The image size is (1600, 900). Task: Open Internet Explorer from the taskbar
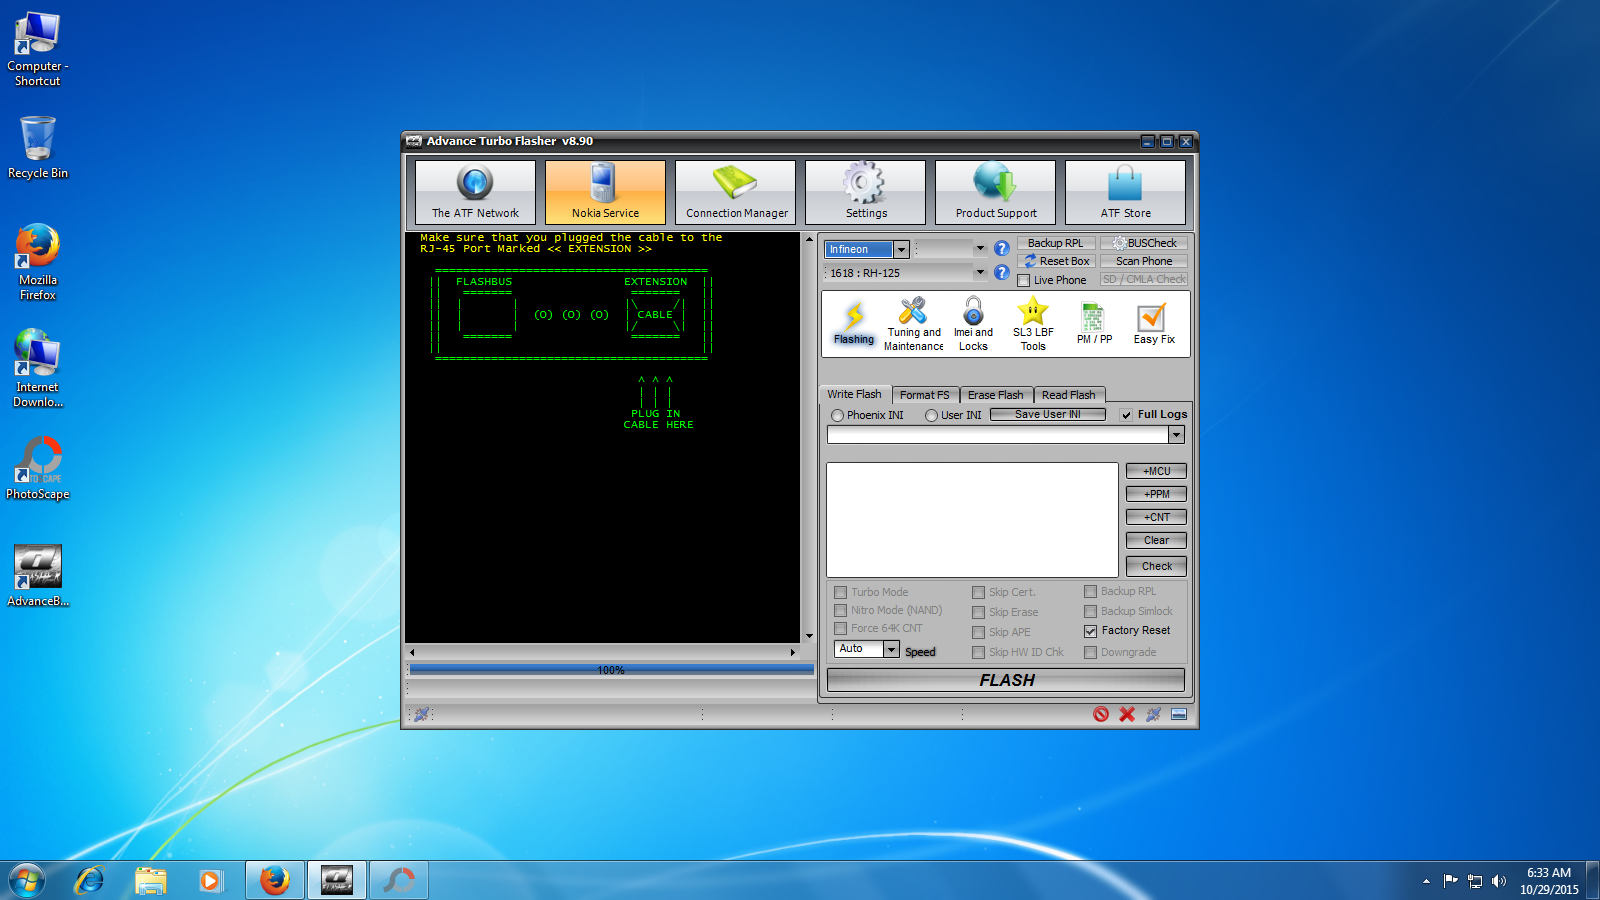pyautogui.click(x=90, y=880)
